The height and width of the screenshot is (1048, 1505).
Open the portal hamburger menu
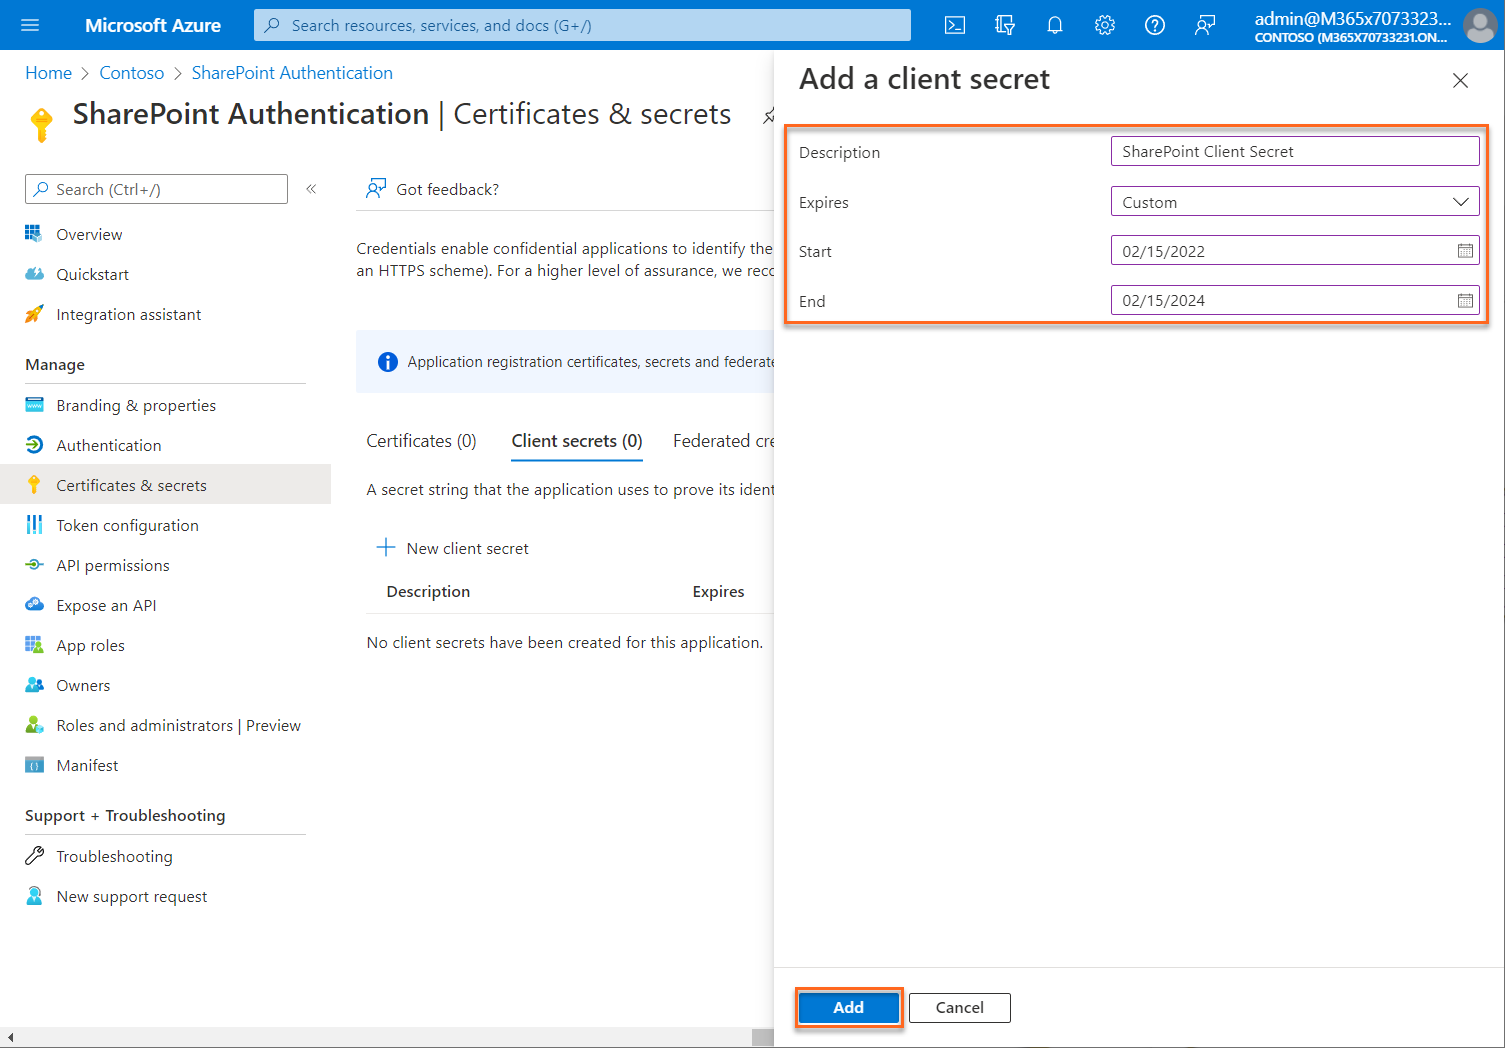29,25
